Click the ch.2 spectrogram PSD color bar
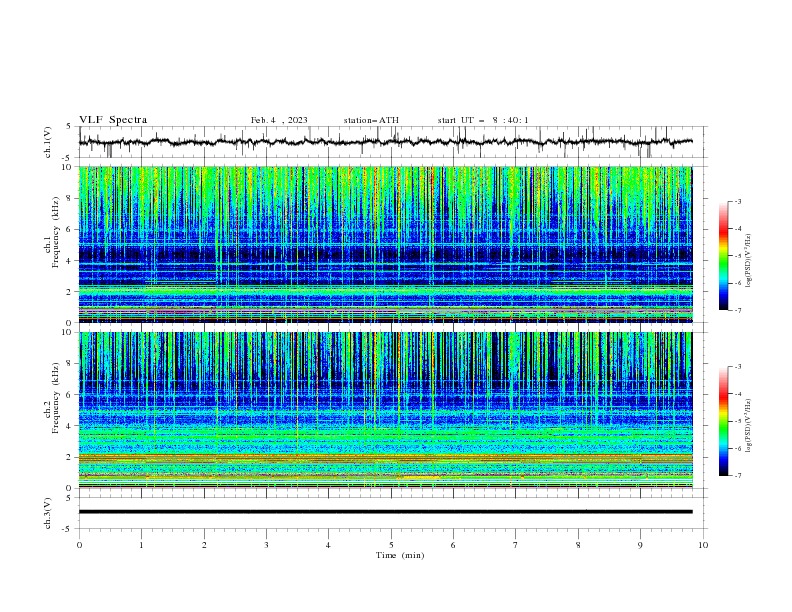This screenshot has width=792, height=612. (x=723, y=421)
